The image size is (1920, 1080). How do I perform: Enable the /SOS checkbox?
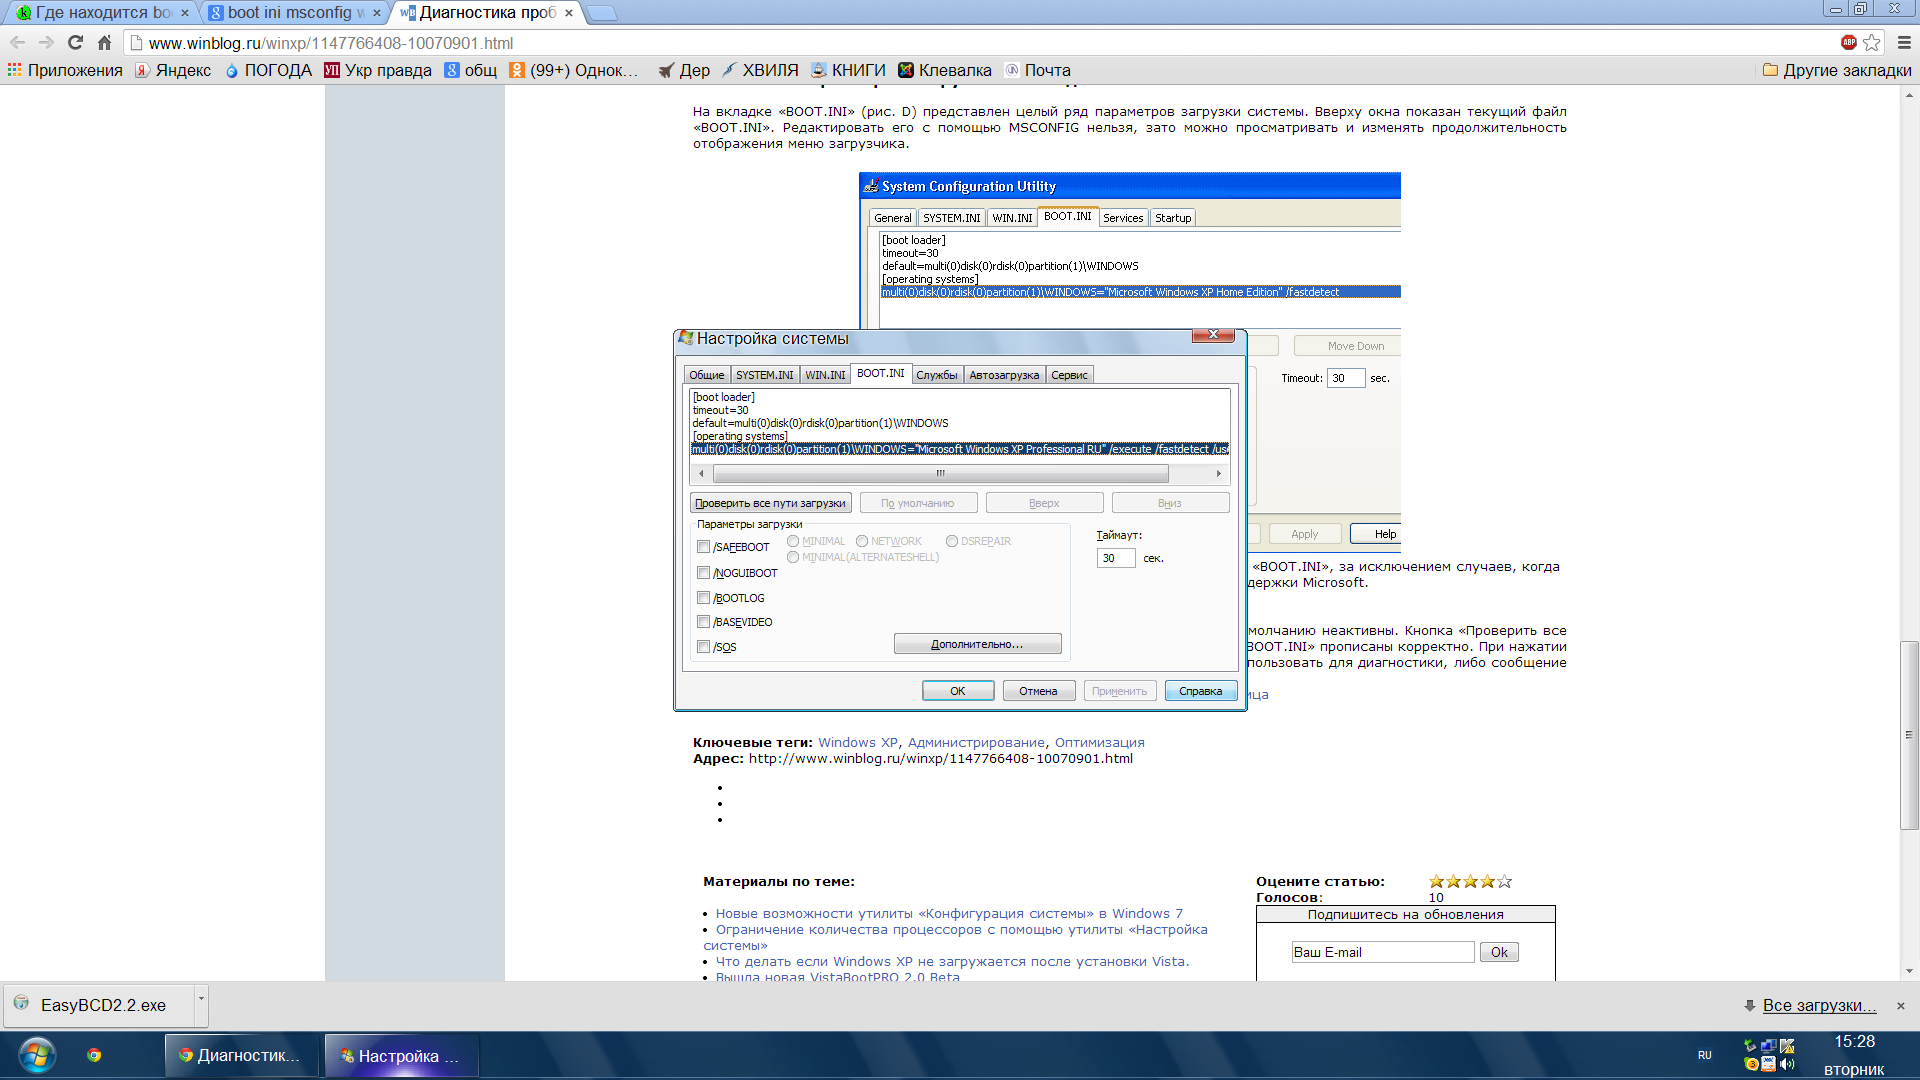(703, 647)
